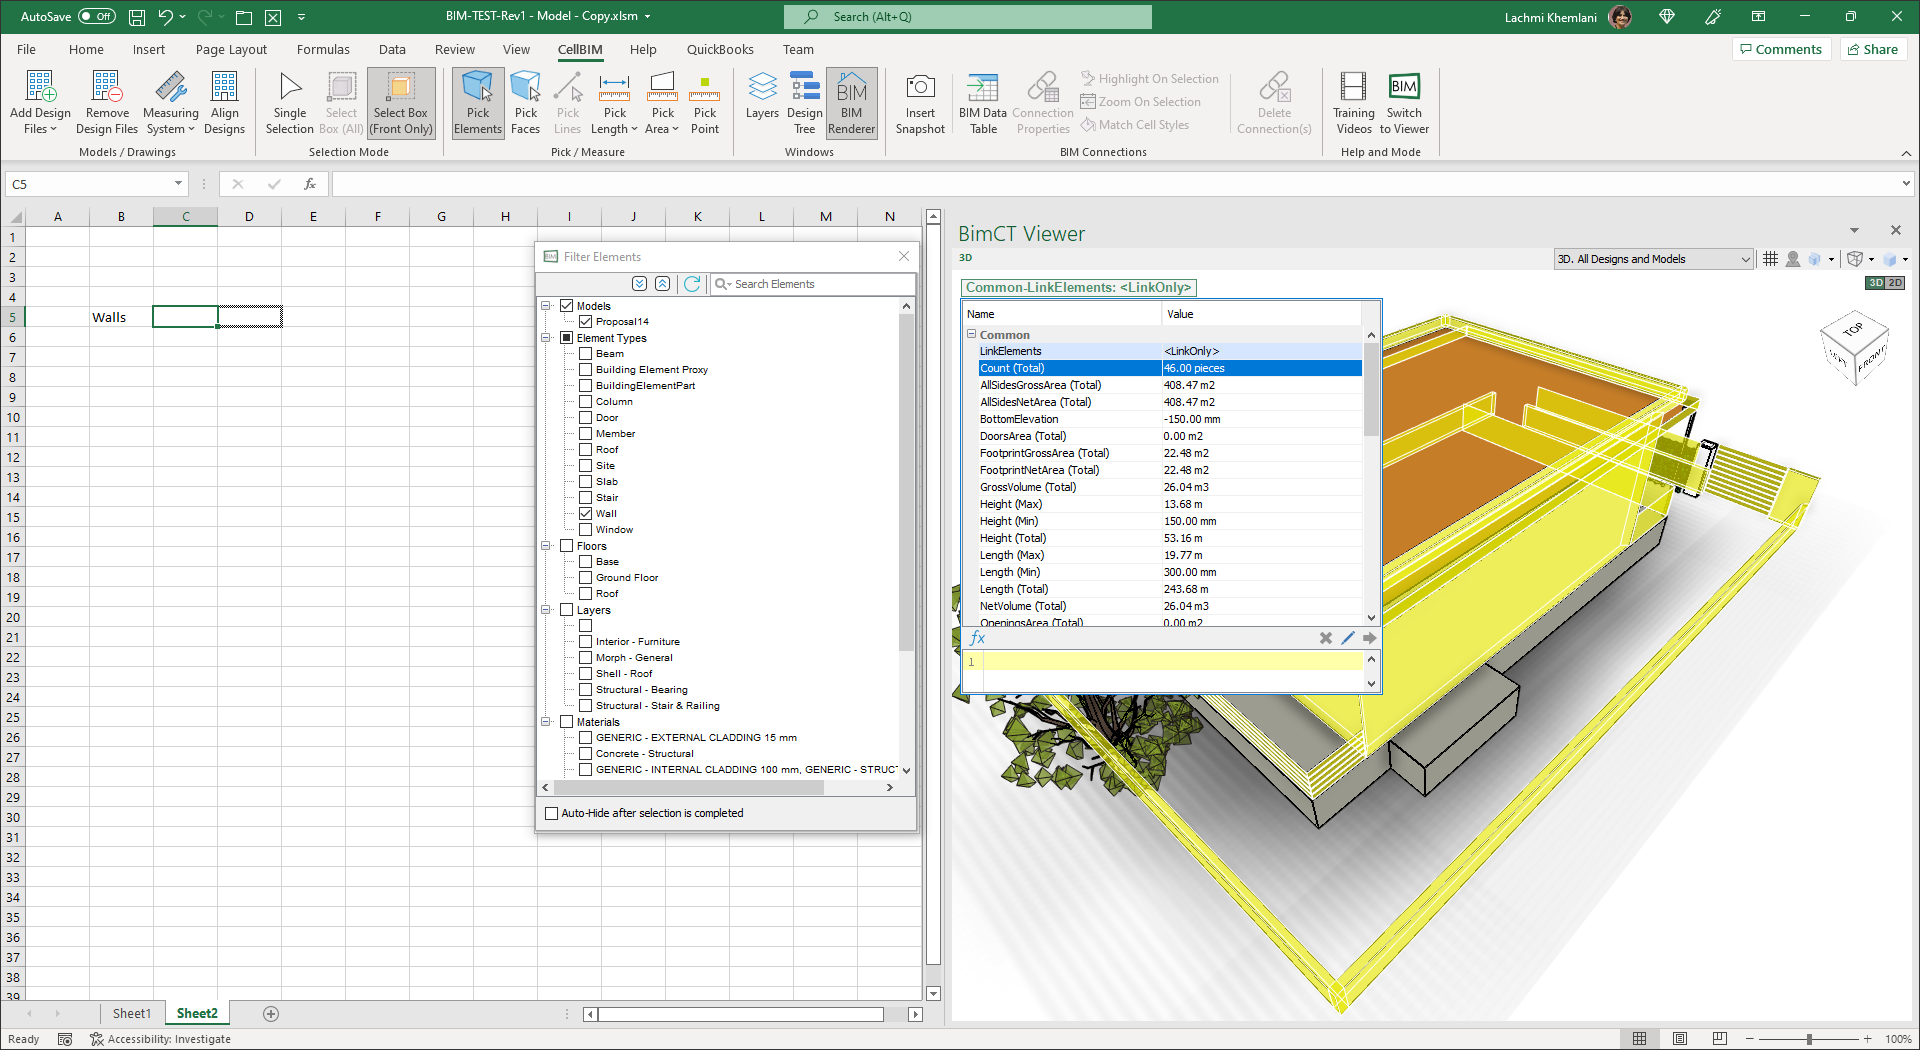Click in Search Elements field
The width and height of the screenshot is (1920, 1050).
(x=812, y=284)
